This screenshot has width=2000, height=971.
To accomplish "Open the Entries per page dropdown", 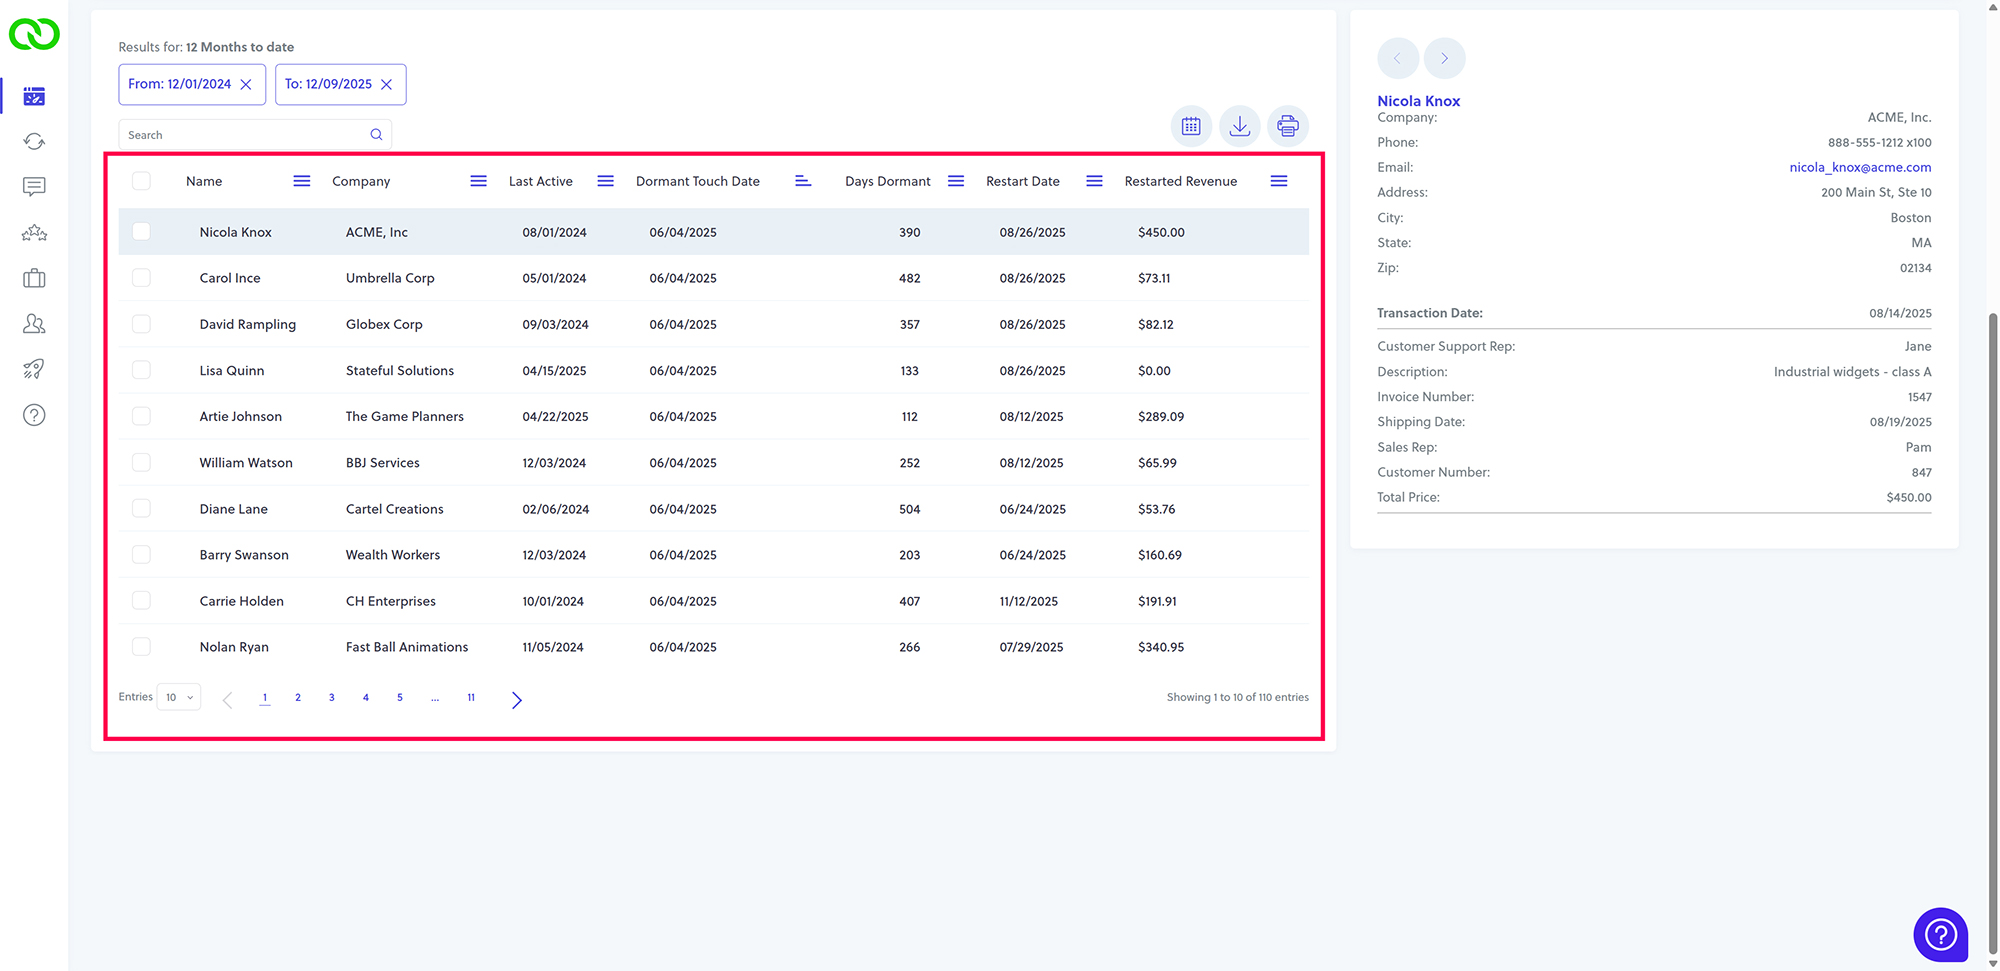I will click(179, 697).
